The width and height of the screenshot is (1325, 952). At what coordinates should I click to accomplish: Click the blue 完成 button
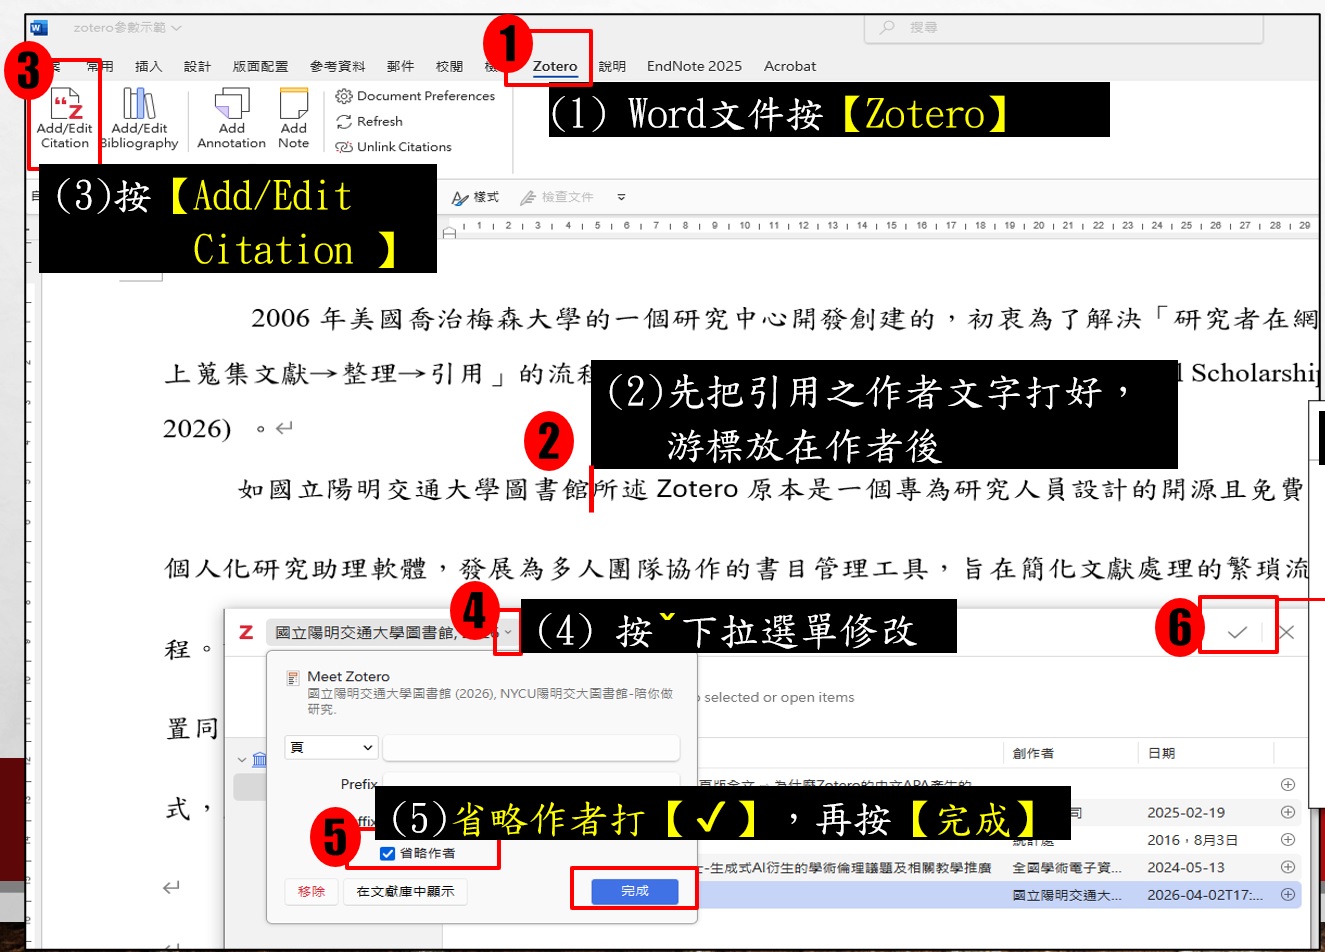(x=635, y=891)
